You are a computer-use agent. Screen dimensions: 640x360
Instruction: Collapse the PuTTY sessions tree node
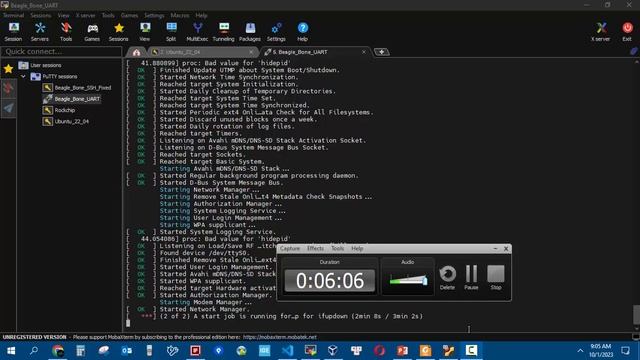[23, 76]
